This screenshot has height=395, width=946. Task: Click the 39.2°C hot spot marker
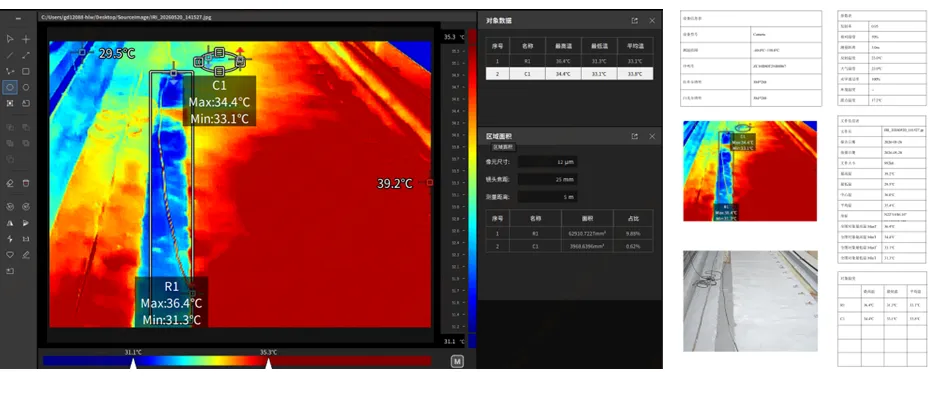pos(430,182)
